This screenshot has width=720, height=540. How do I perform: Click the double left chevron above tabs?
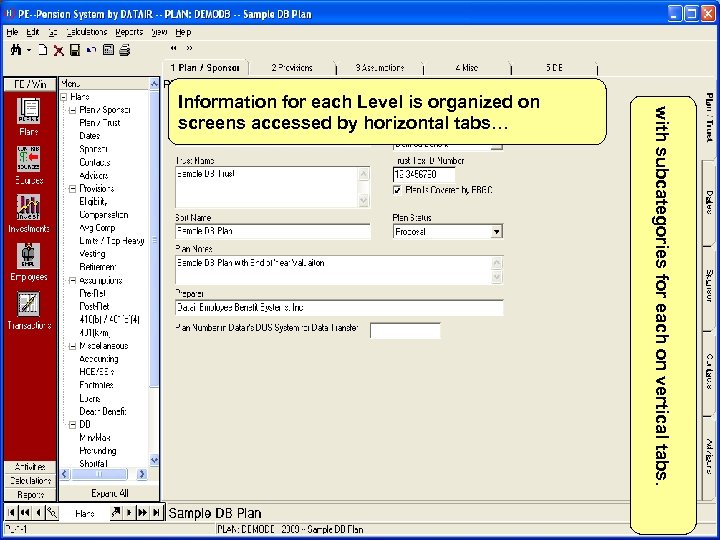click(x=174, y=48)
